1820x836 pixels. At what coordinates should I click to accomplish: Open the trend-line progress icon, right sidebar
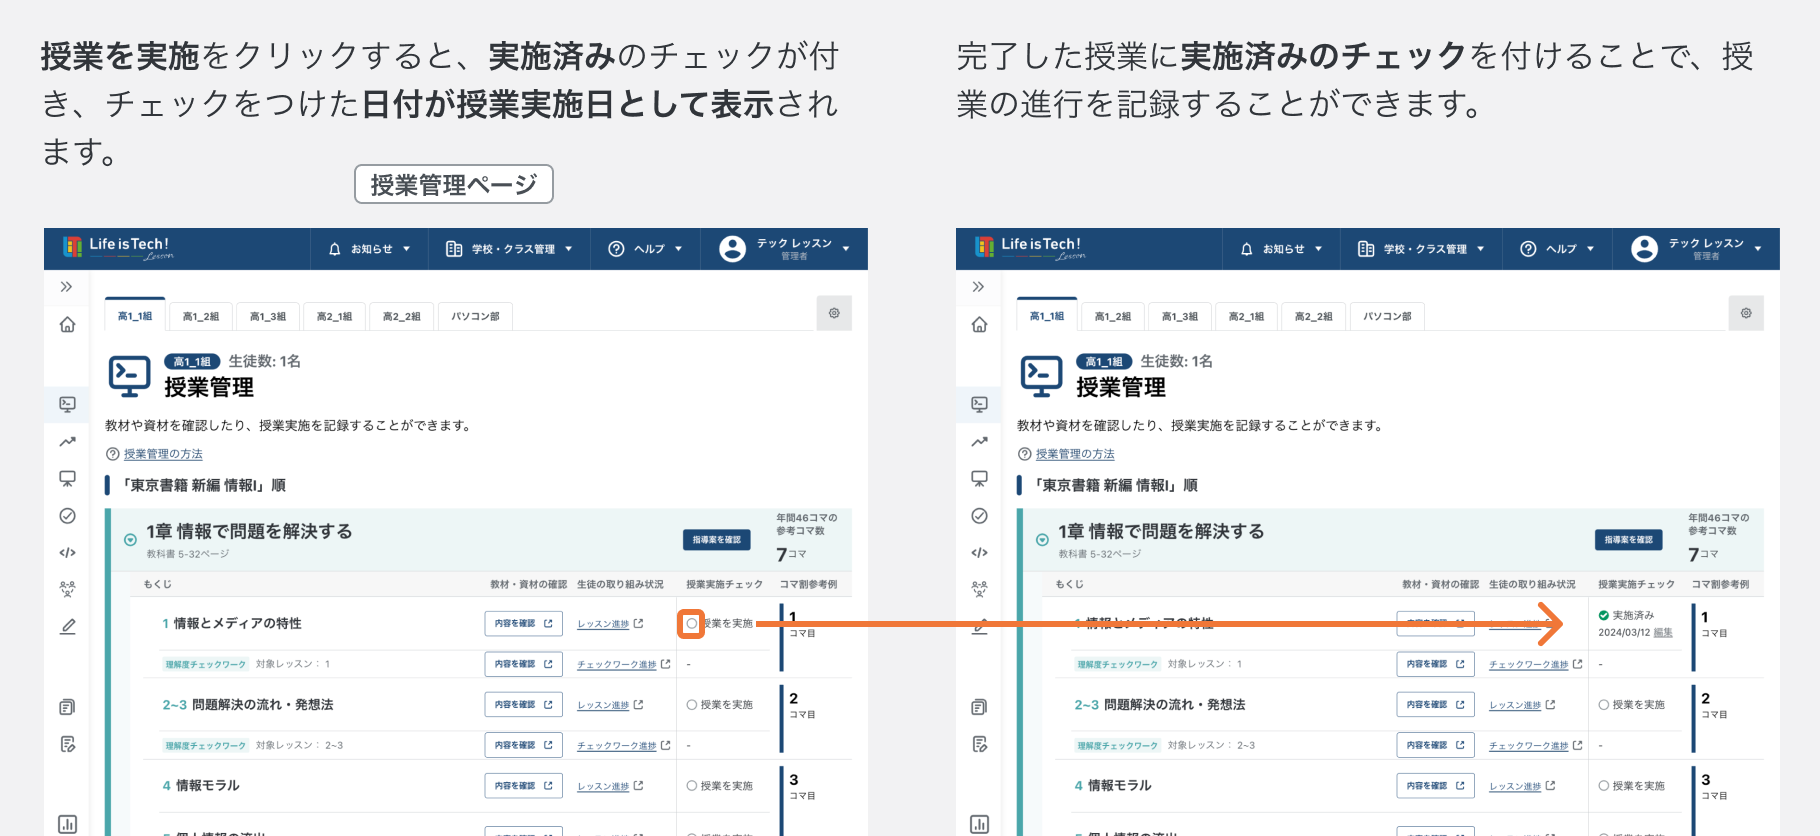point(979,441)
